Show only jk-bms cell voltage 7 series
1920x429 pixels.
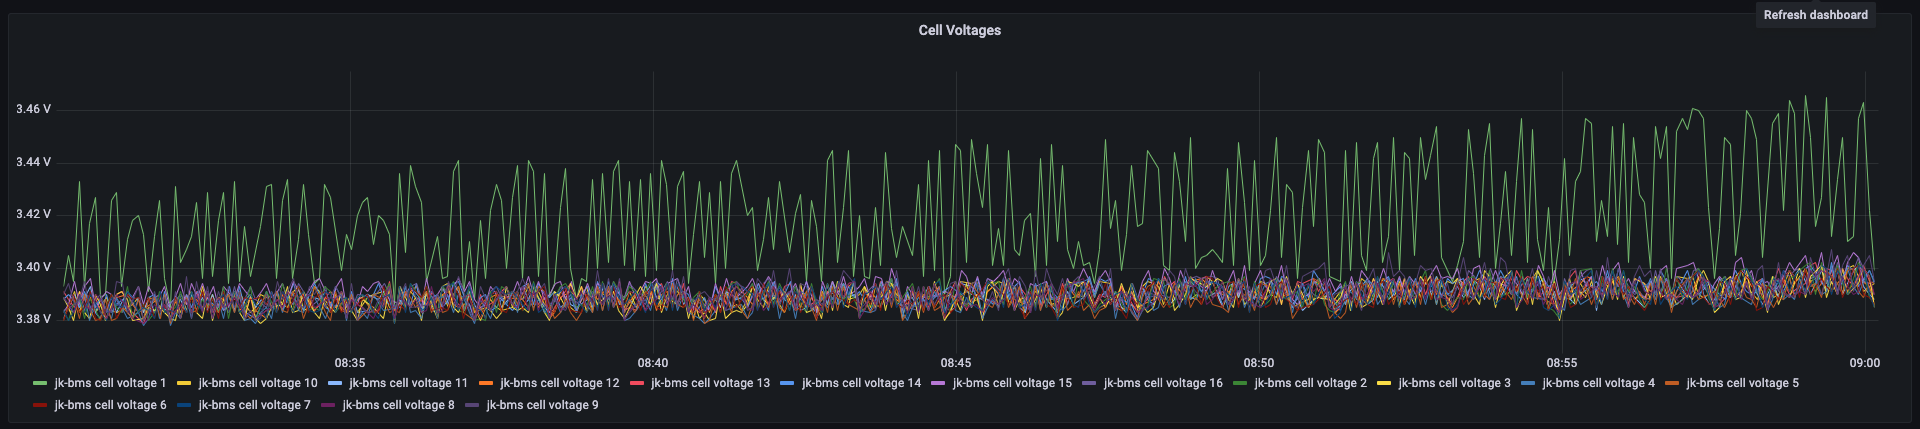click(254, 405)
